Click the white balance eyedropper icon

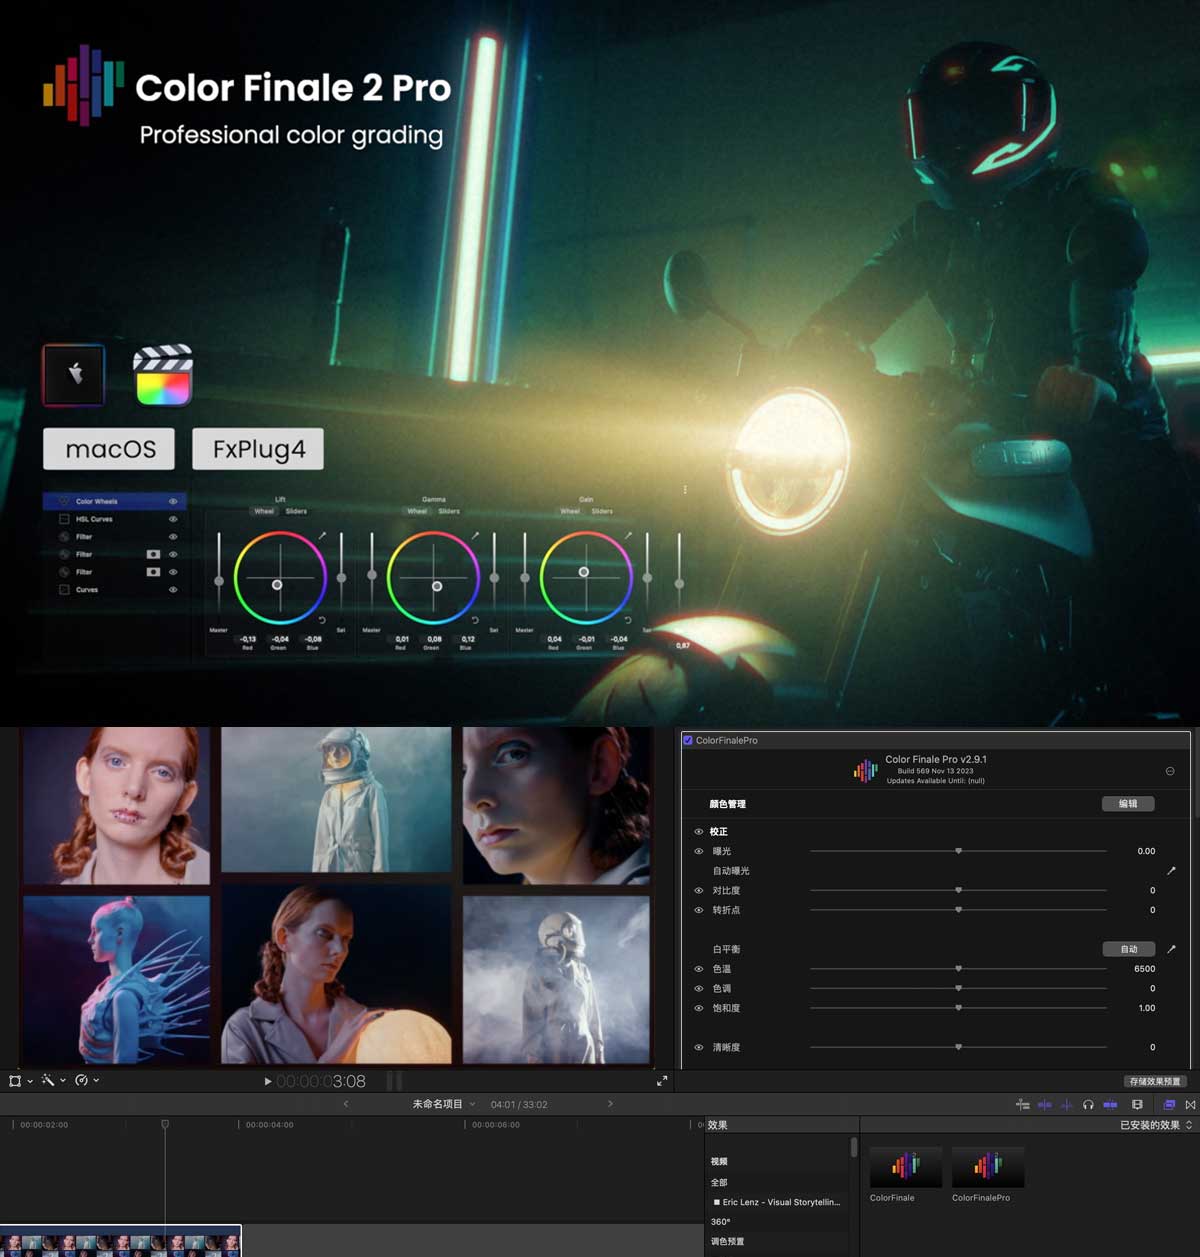coord(1171,949)
